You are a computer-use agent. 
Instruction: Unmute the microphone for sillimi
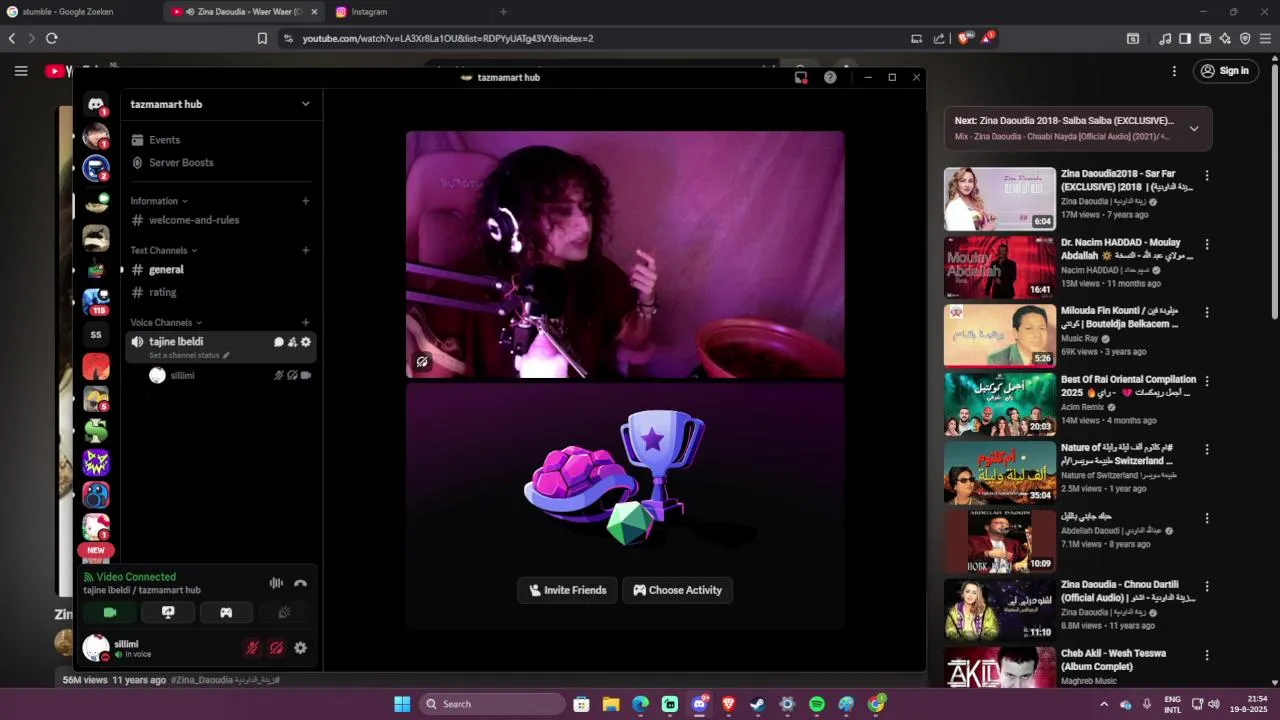252,648
